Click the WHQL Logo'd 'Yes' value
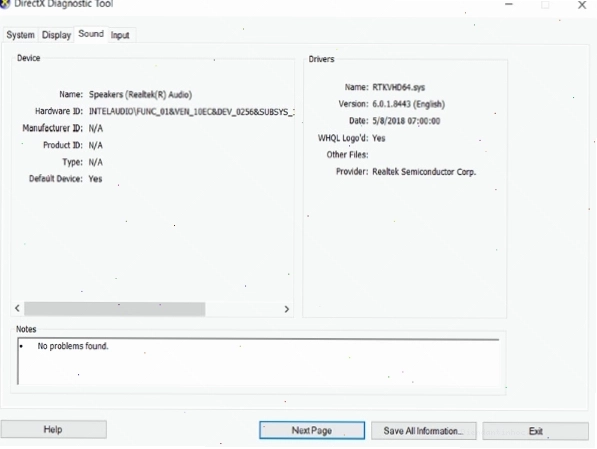Viewport: 597px width, 449px height. pyautogui.click(x=378, y=138)
